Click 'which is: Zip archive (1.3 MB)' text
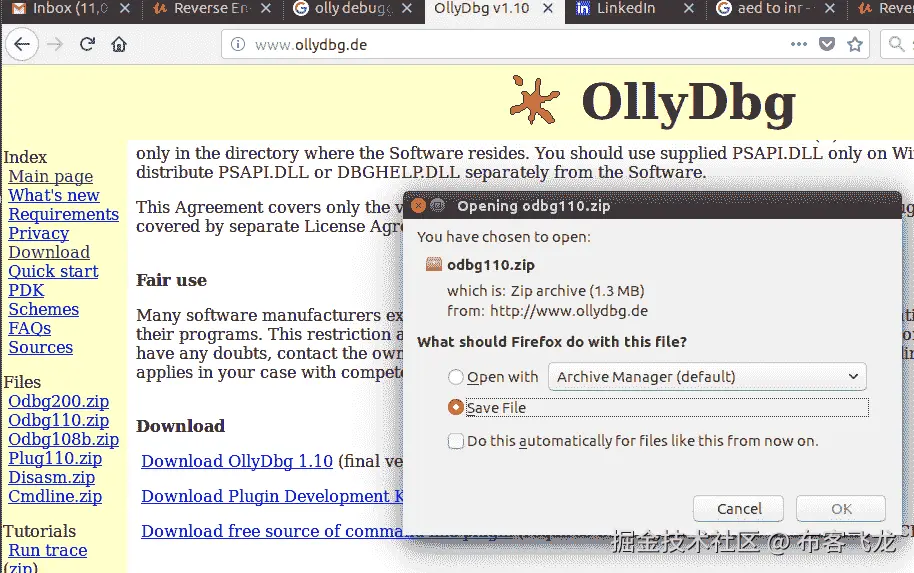 click(546, 291)
